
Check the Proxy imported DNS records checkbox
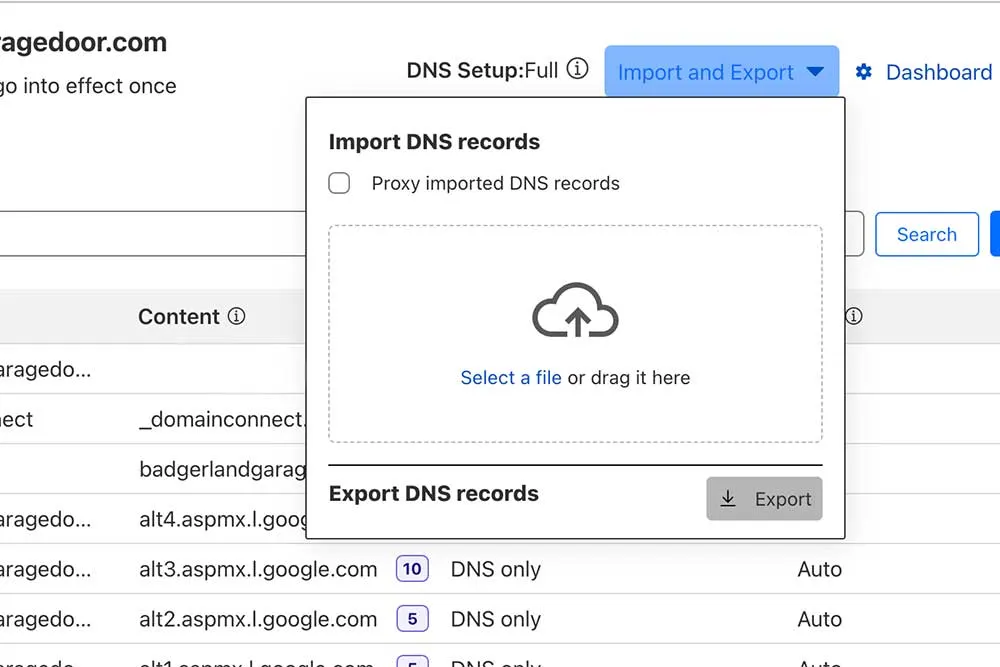[x=339, y=183]
